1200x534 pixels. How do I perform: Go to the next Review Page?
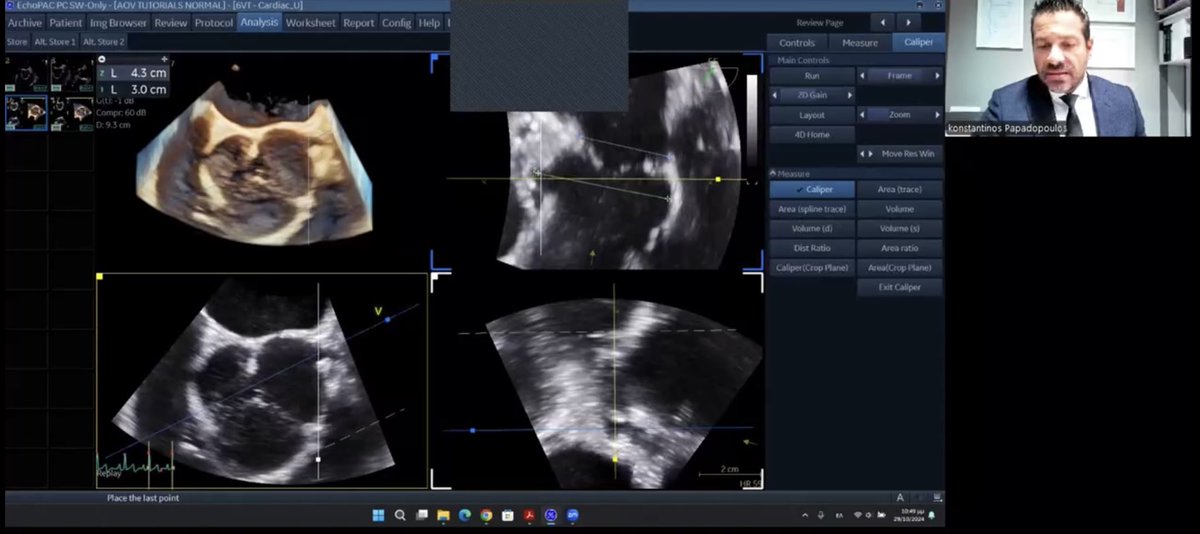click(x=908, y=22)
